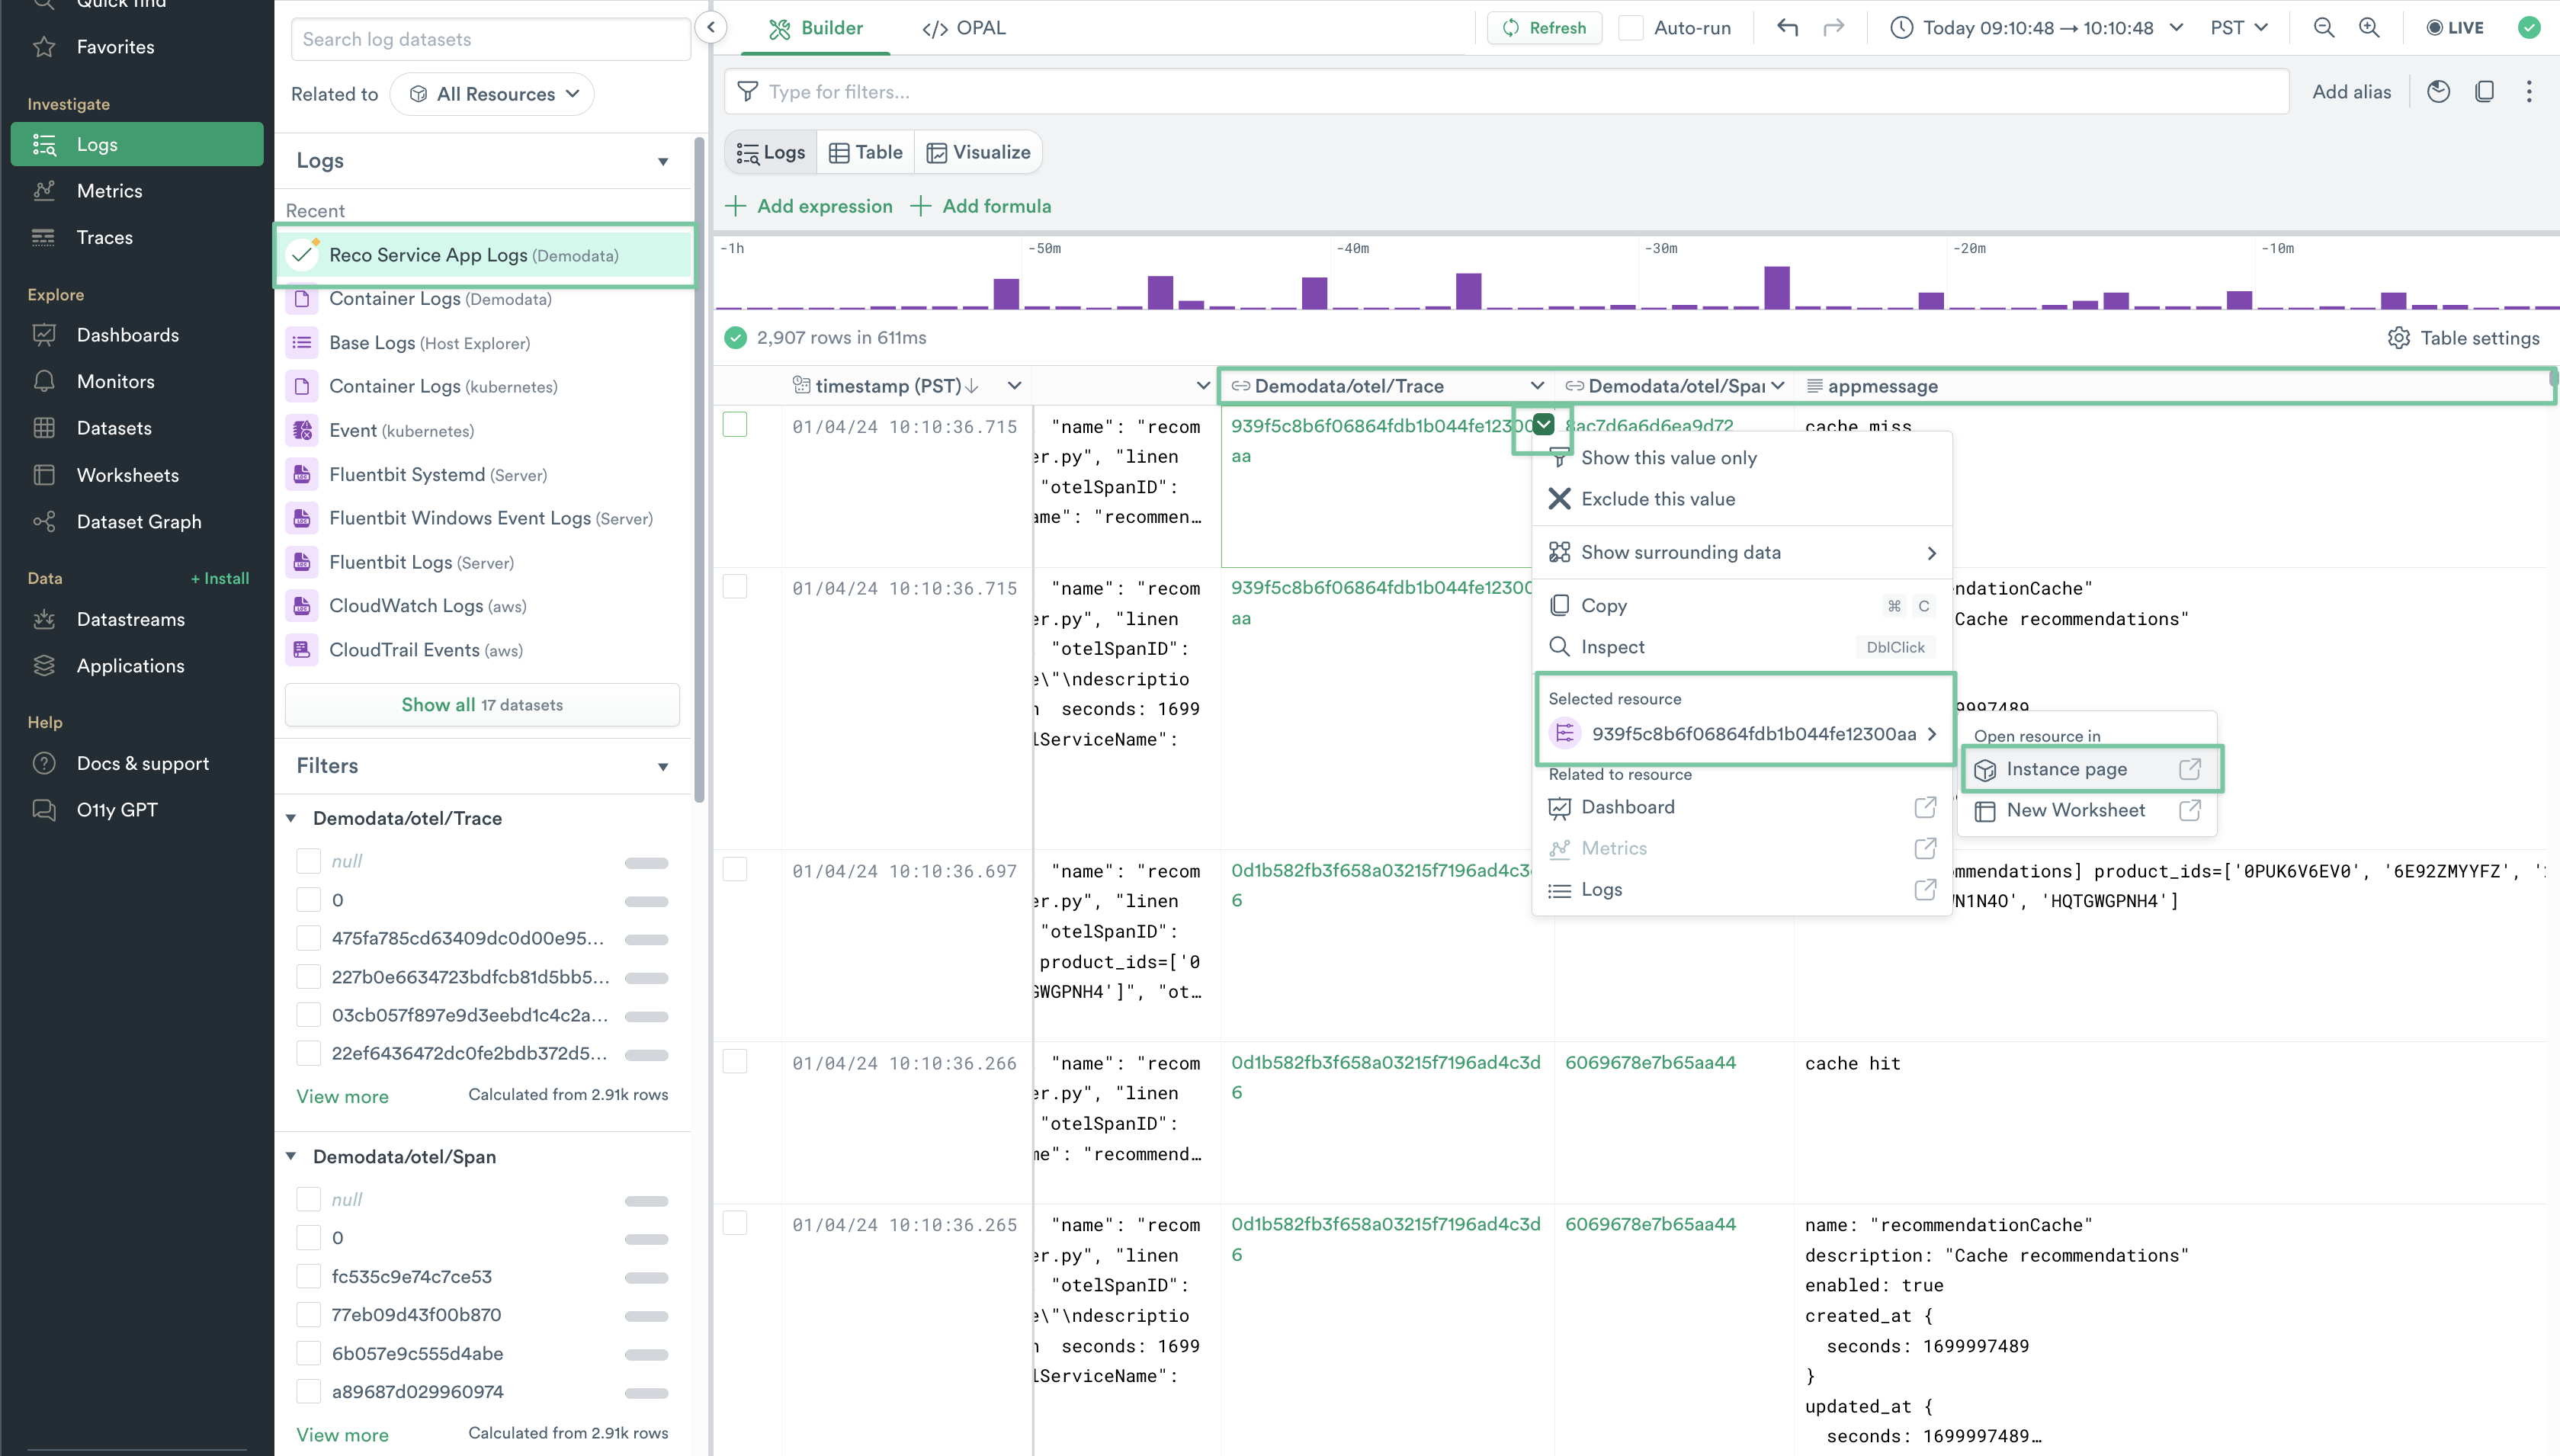Choose Show this value only
2560x1456 pixels.
pyautogui.click(x=1742, y=458)
